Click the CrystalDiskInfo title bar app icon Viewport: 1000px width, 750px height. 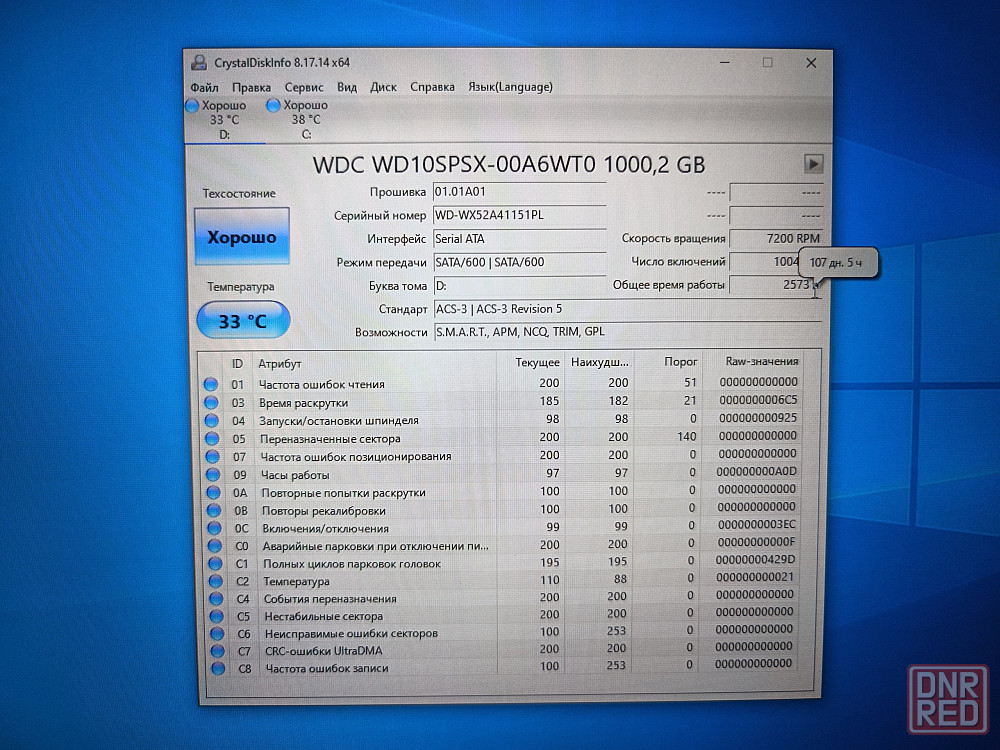pyautogui.click(x=200, y=63)
